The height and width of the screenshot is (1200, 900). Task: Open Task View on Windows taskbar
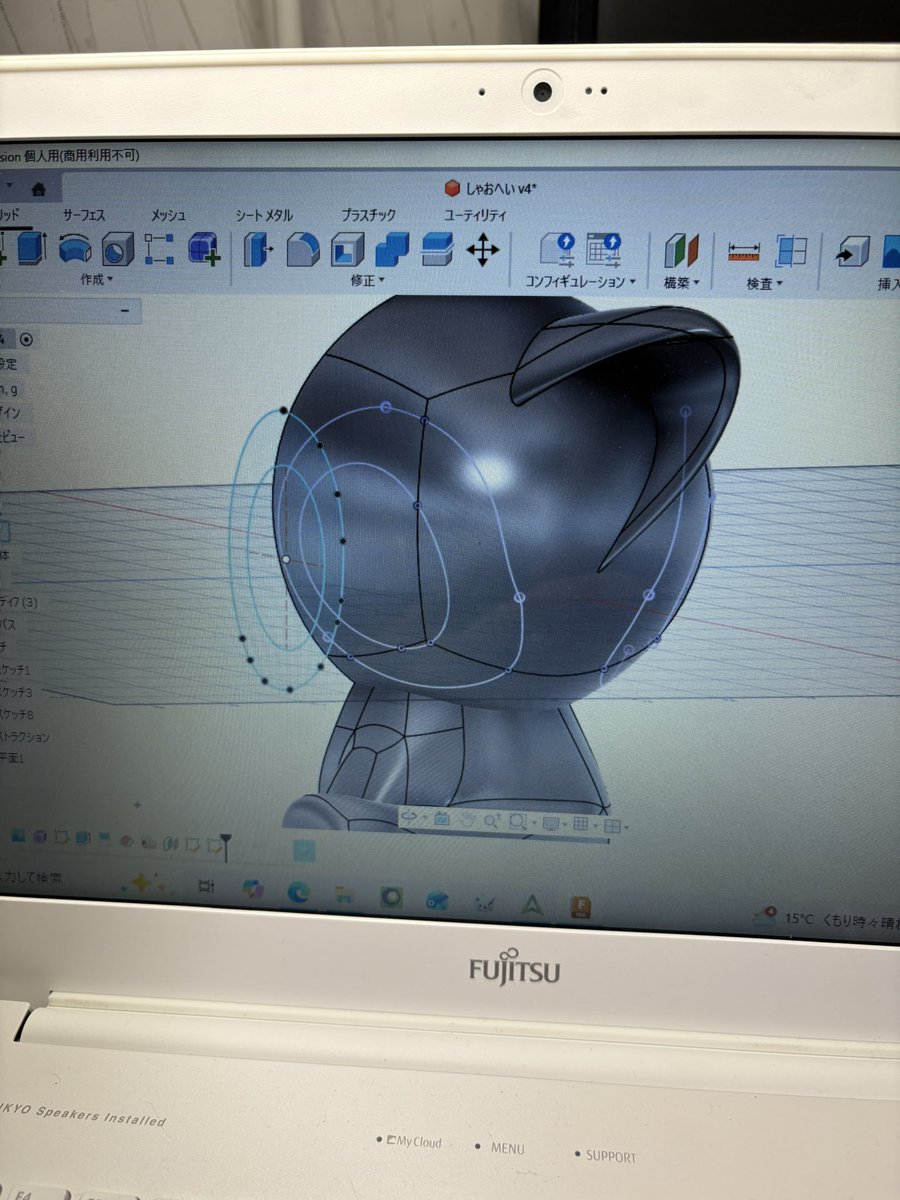pos(207,884)
